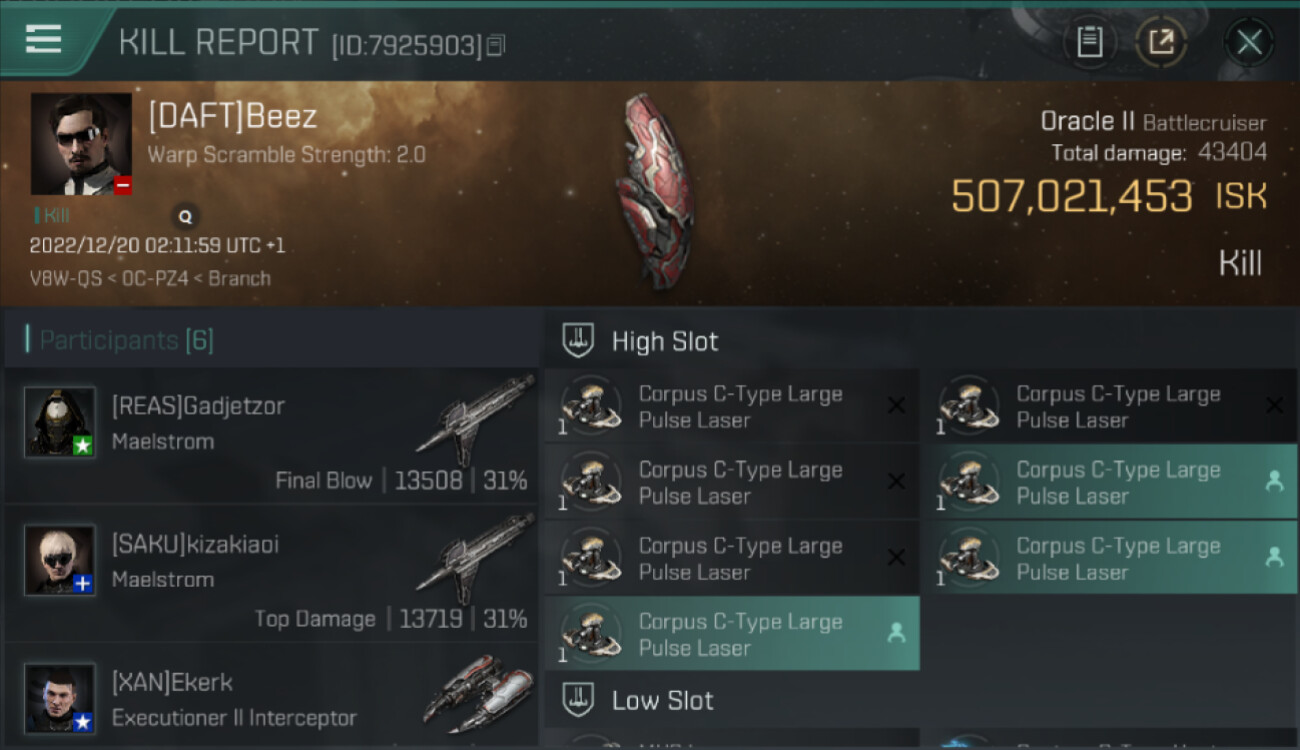
Task: Click the person icon on the last right-column laser
Action: (x=1274, y=557)
